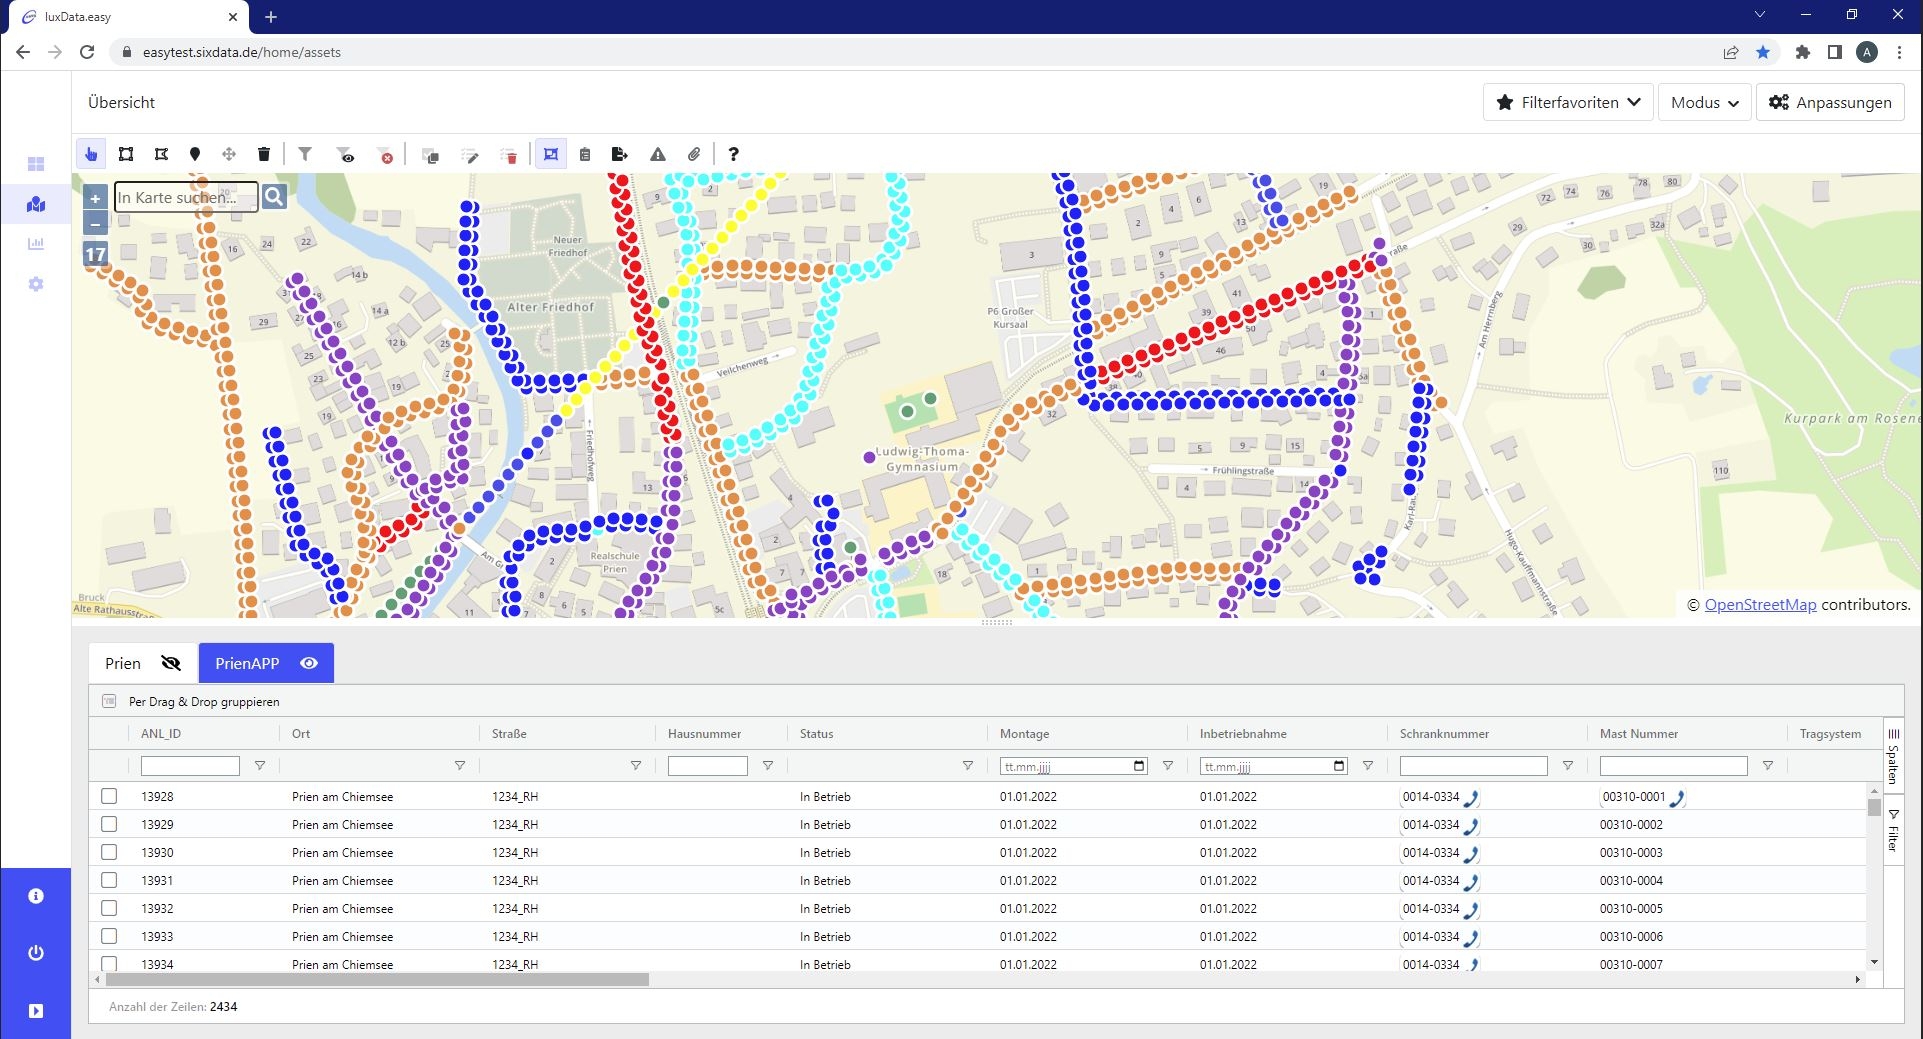Toggle the highlighted blue map frame tool
Screen dimensions: 1923x1039
[x=551, y=154]
